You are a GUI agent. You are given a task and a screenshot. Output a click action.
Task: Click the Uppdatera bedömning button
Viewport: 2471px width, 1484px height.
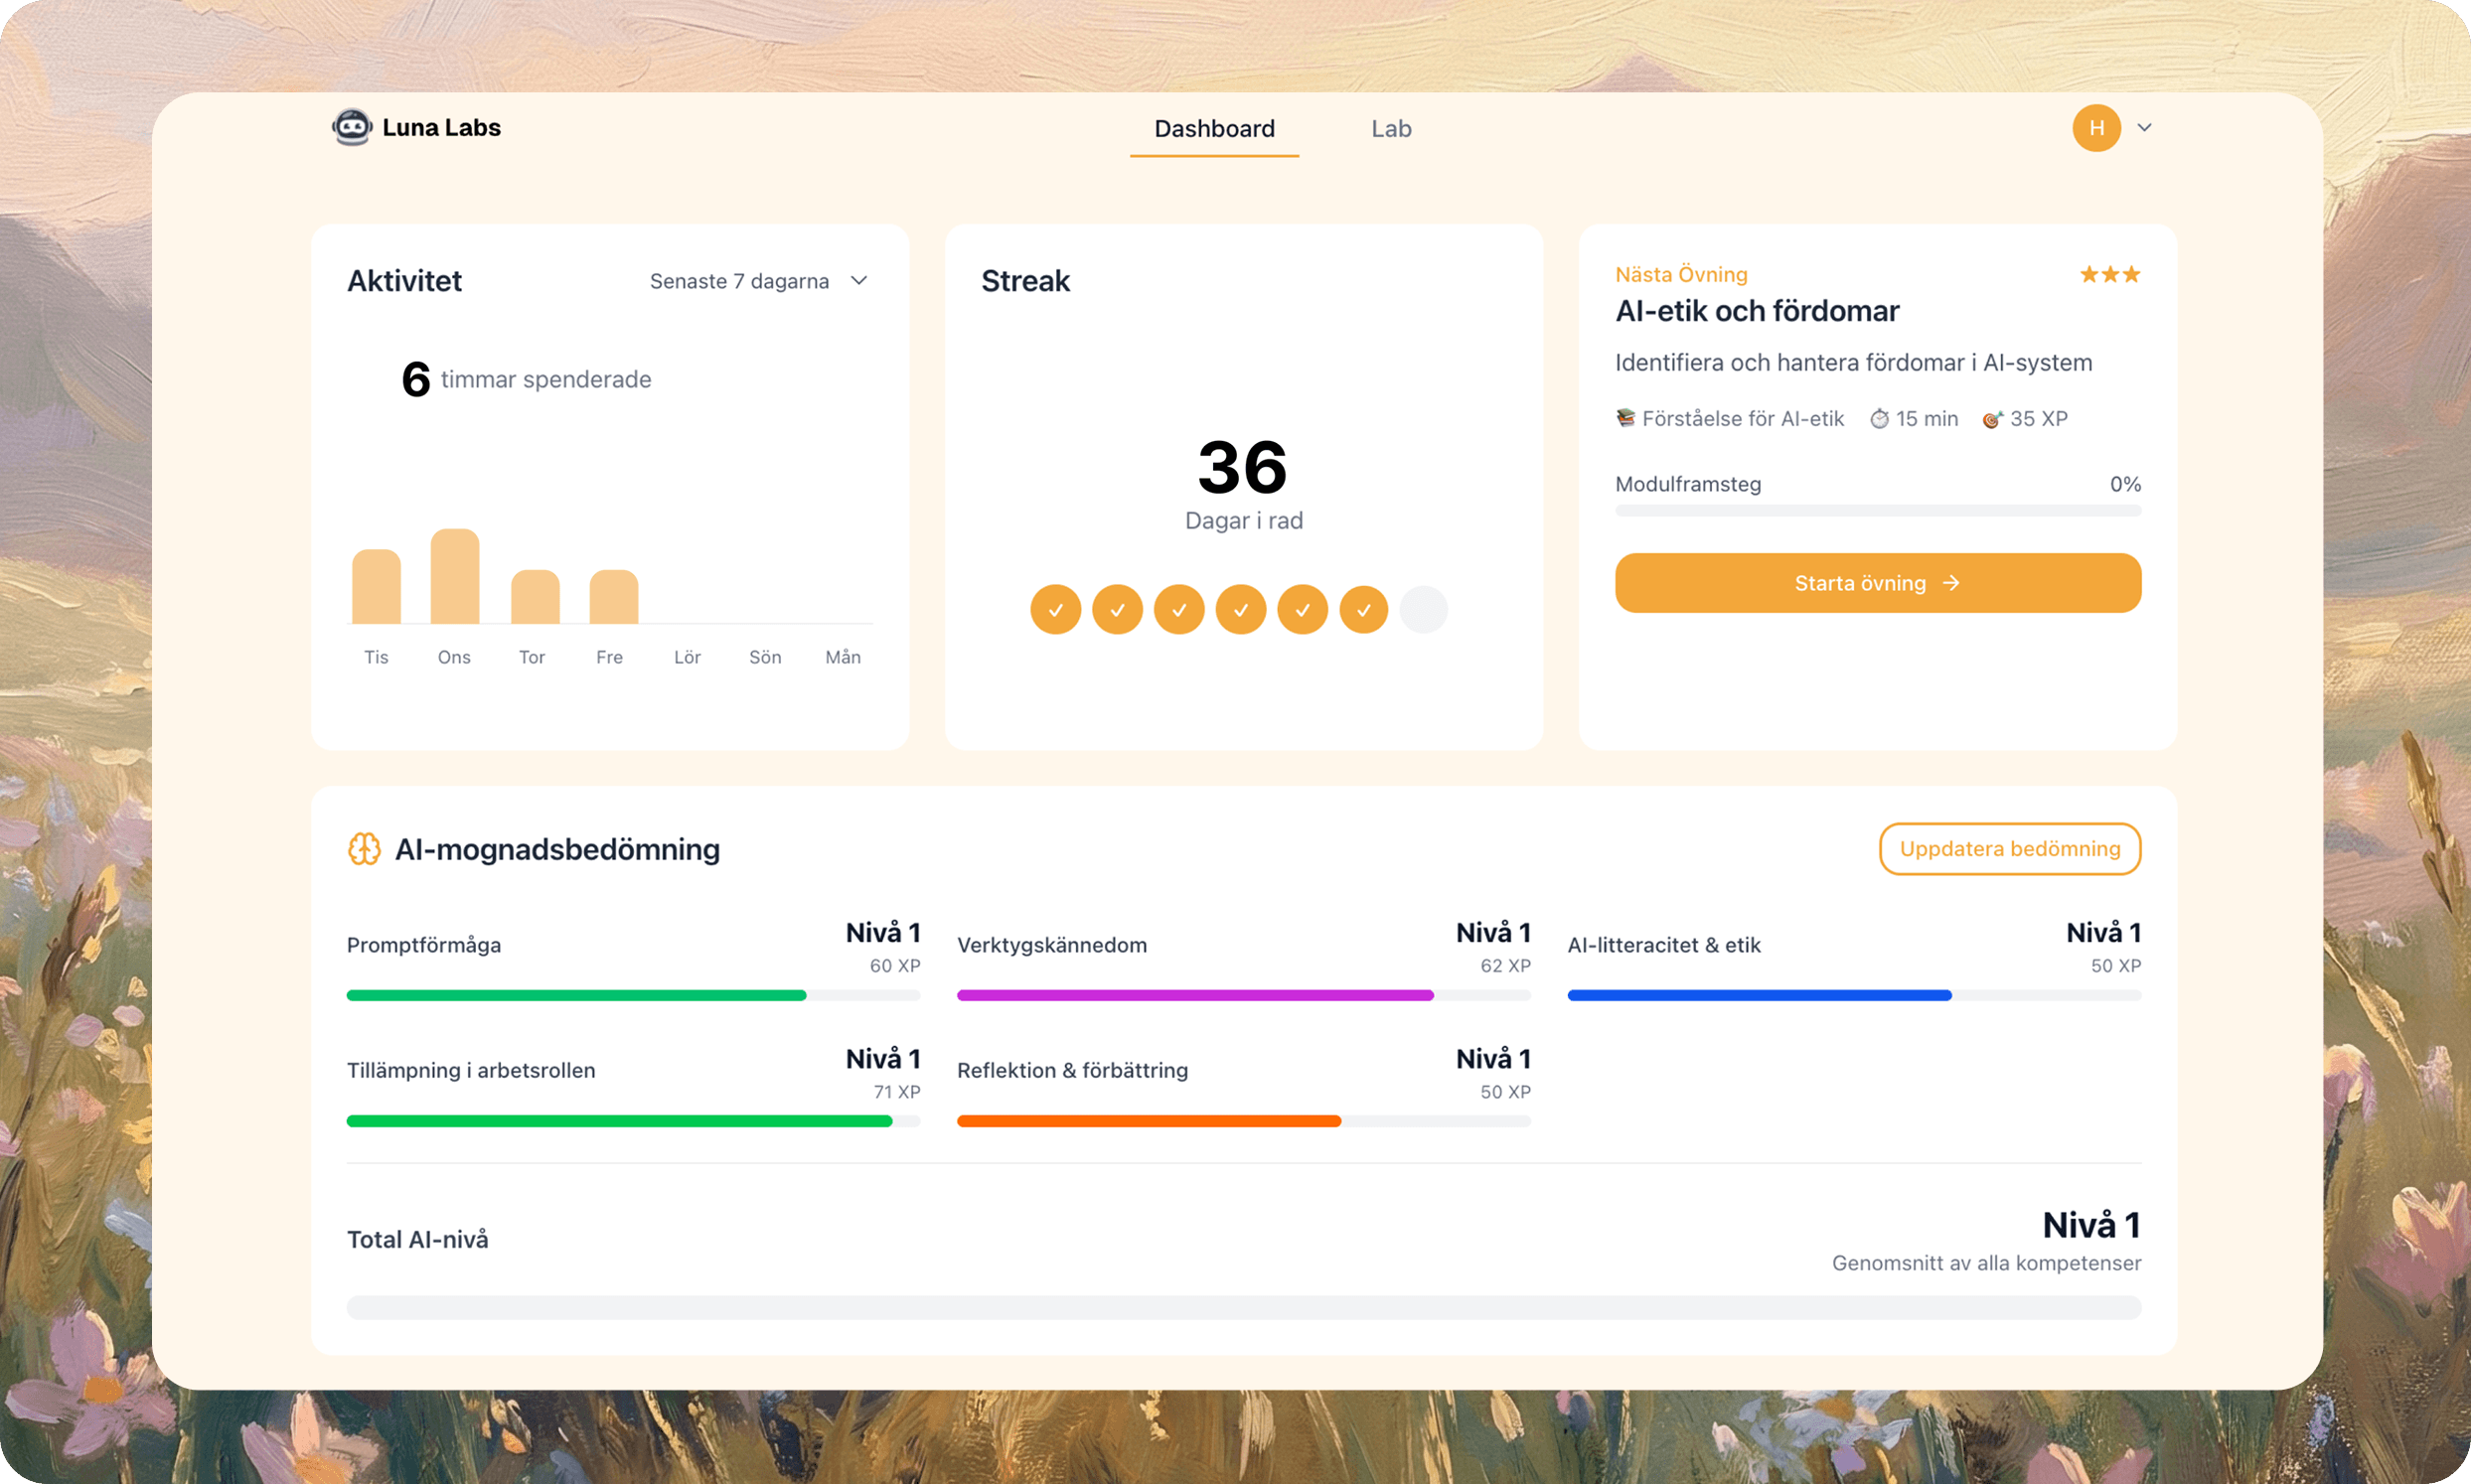2009,849
